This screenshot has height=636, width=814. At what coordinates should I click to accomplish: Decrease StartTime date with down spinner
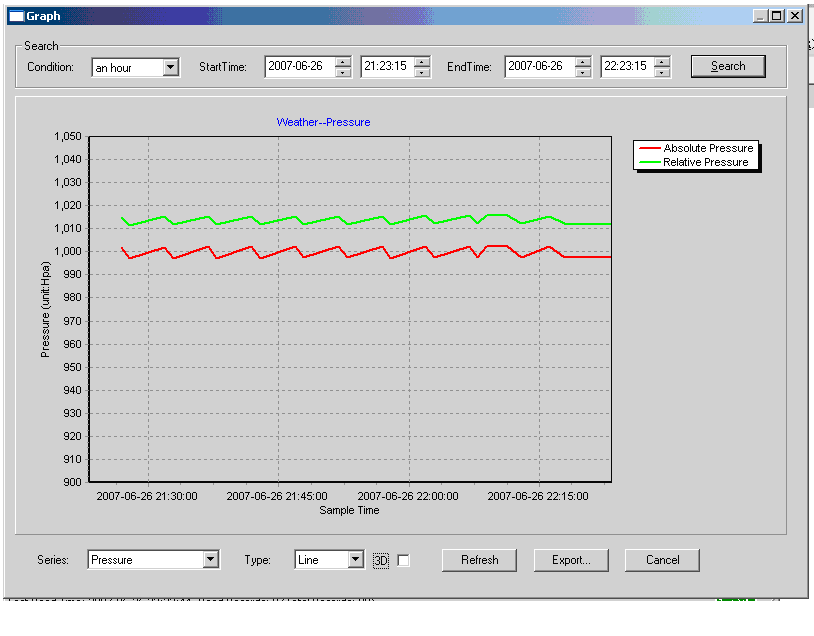[x=343, y=72]
